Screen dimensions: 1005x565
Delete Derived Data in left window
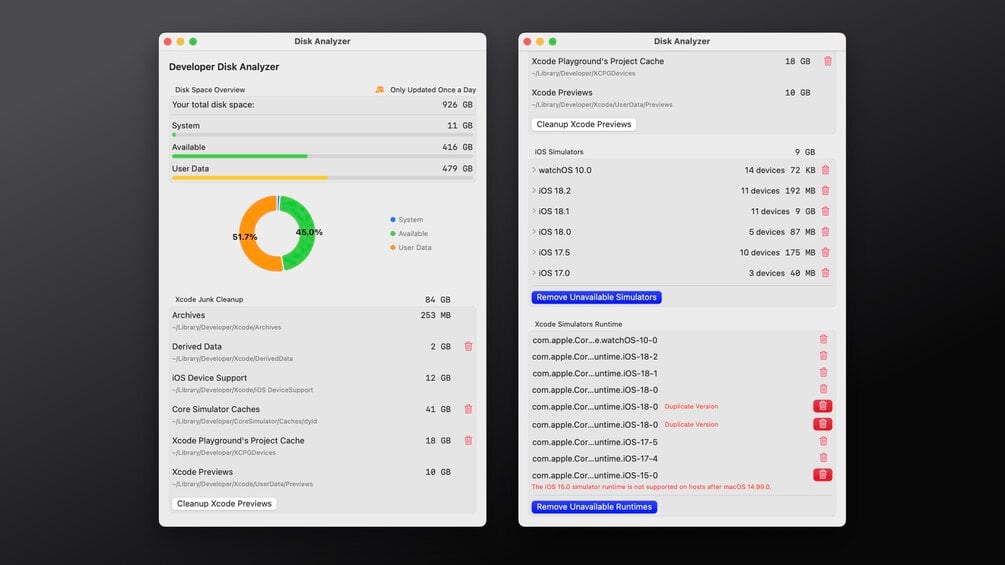point(468,347)
